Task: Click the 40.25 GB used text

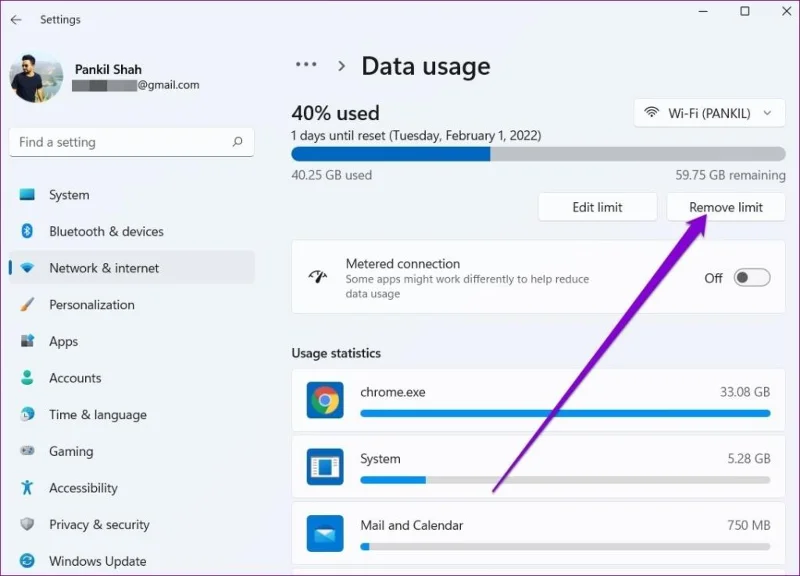Action: pos(332,175)
